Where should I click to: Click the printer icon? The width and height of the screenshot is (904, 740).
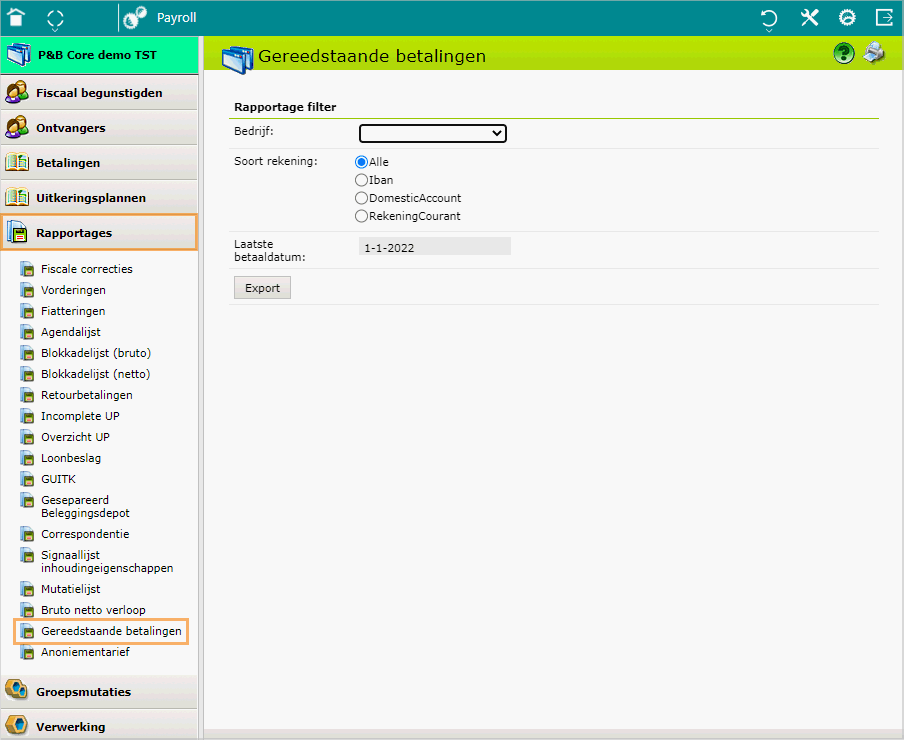click(x=874, y=53)
